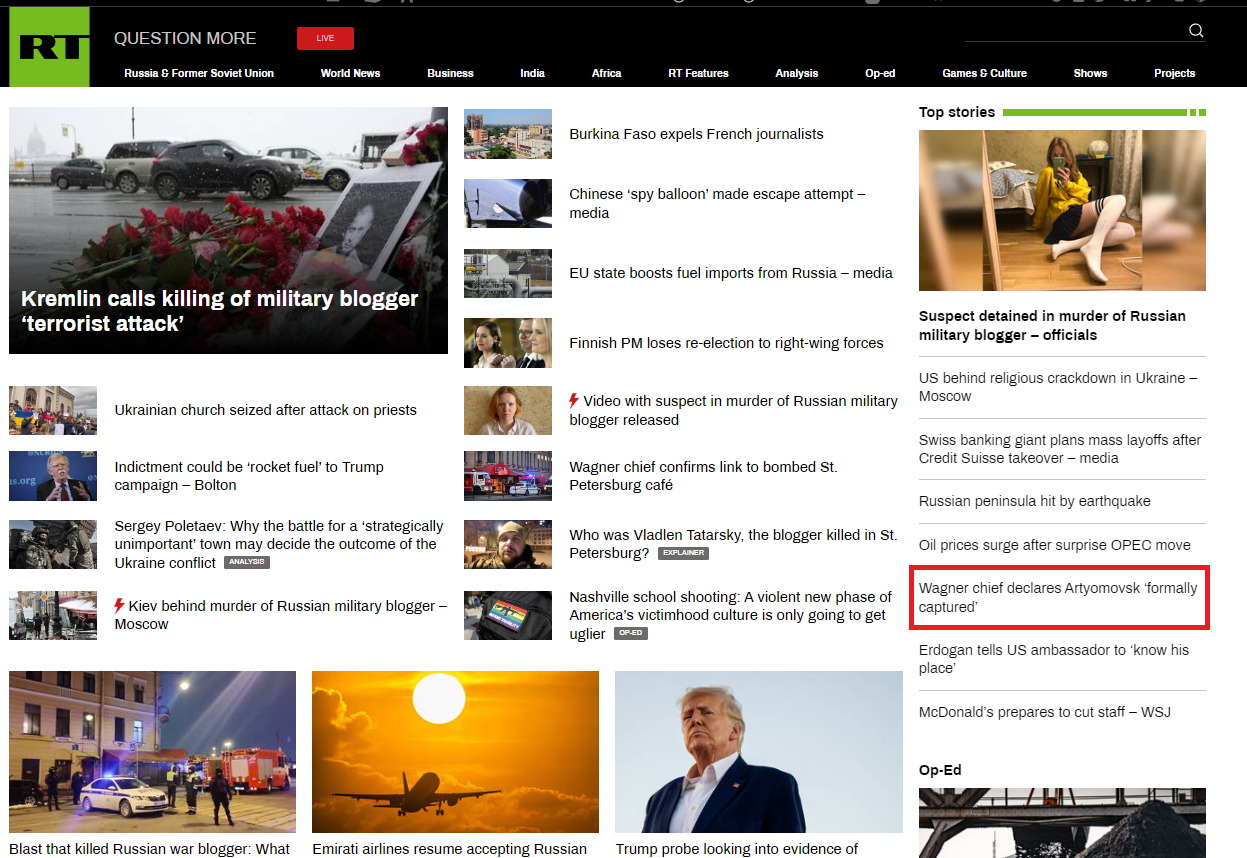The width and height of the screenshot is (1247, 858).
Task: Open Russia & Former Soviet Union section
Action: coord(199,73)
